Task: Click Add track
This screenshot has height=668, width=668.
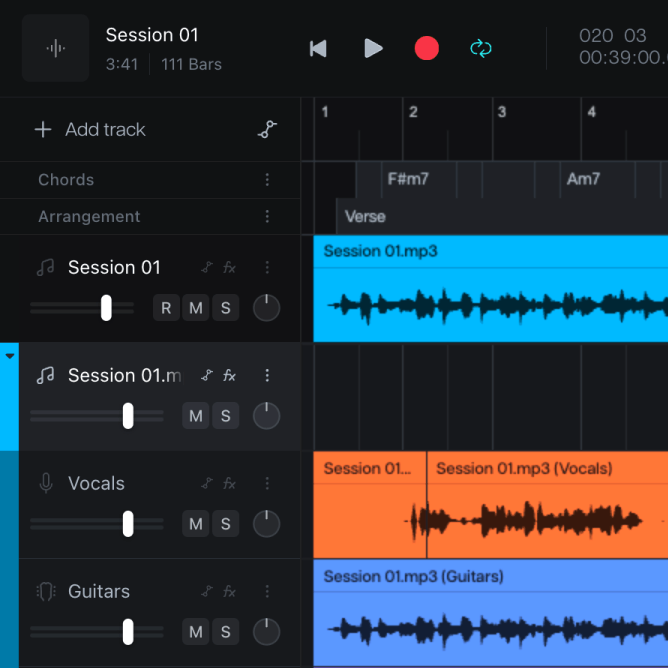Action: click(x=90, y=130)
